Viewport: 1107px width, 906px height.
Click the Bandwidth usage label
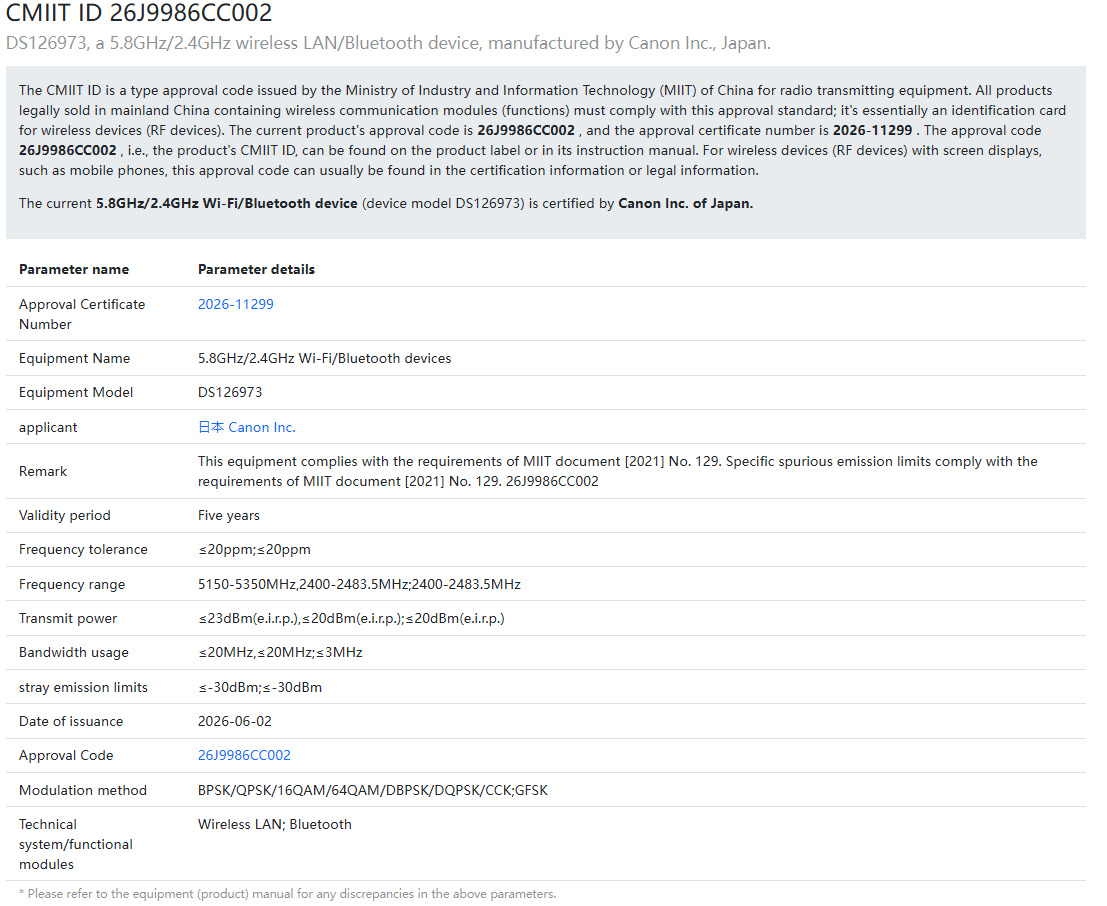73,652
